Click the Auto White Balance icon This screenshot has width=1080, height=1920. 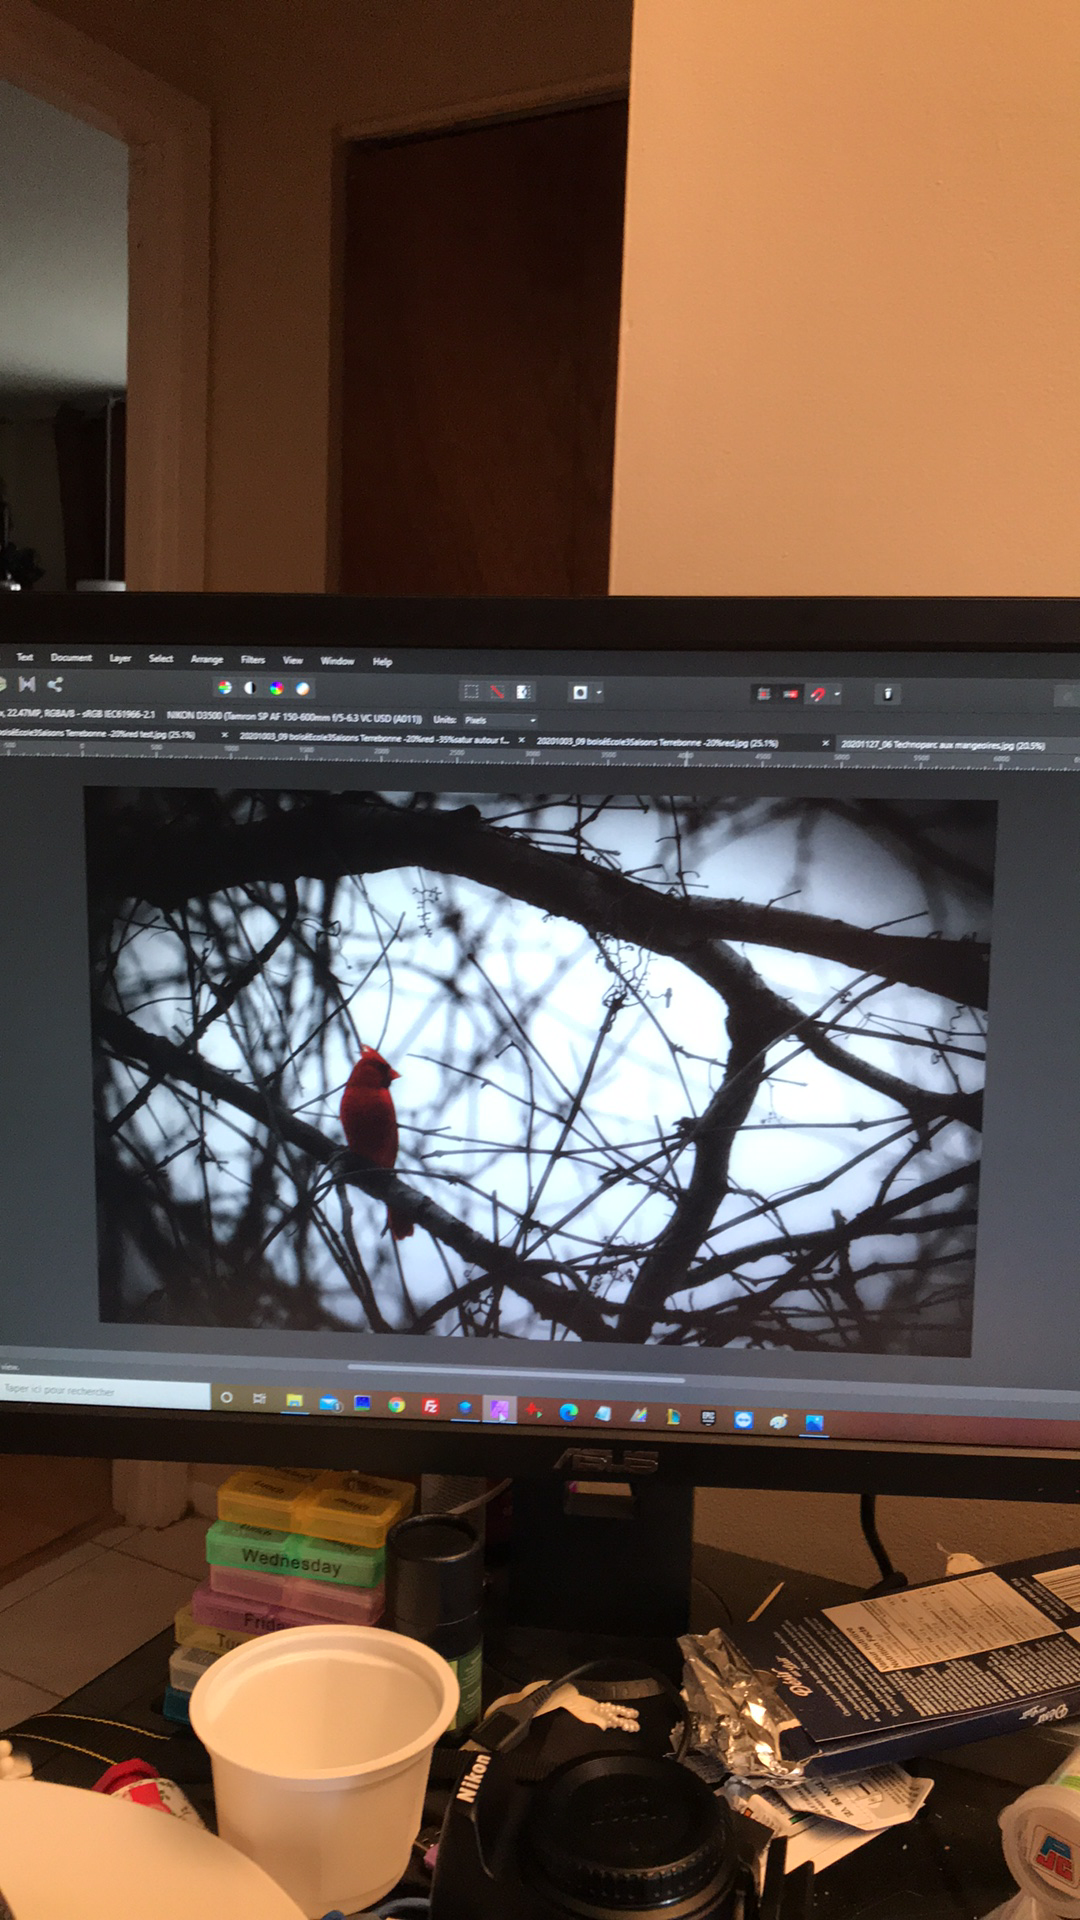click(302, 688)
